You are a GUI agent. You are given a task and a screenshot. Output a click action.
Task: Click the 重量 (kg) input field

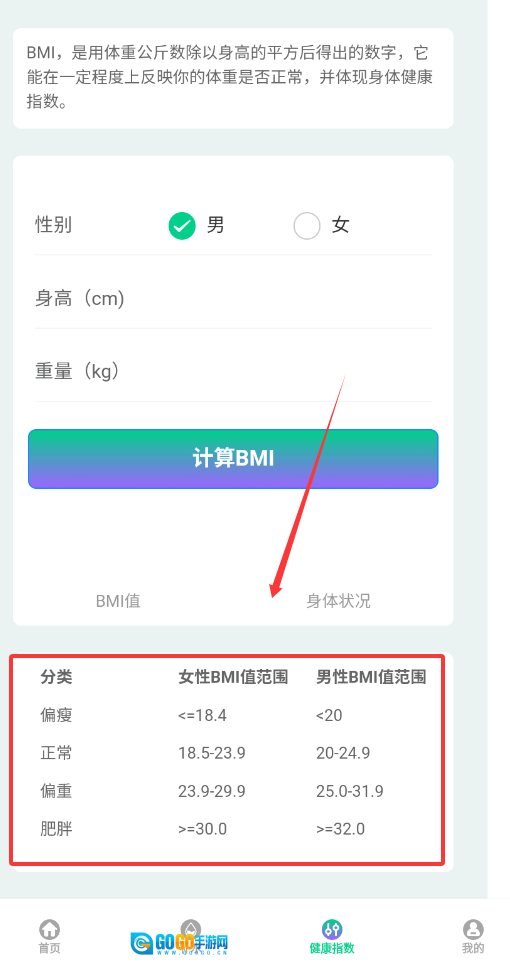233,371
